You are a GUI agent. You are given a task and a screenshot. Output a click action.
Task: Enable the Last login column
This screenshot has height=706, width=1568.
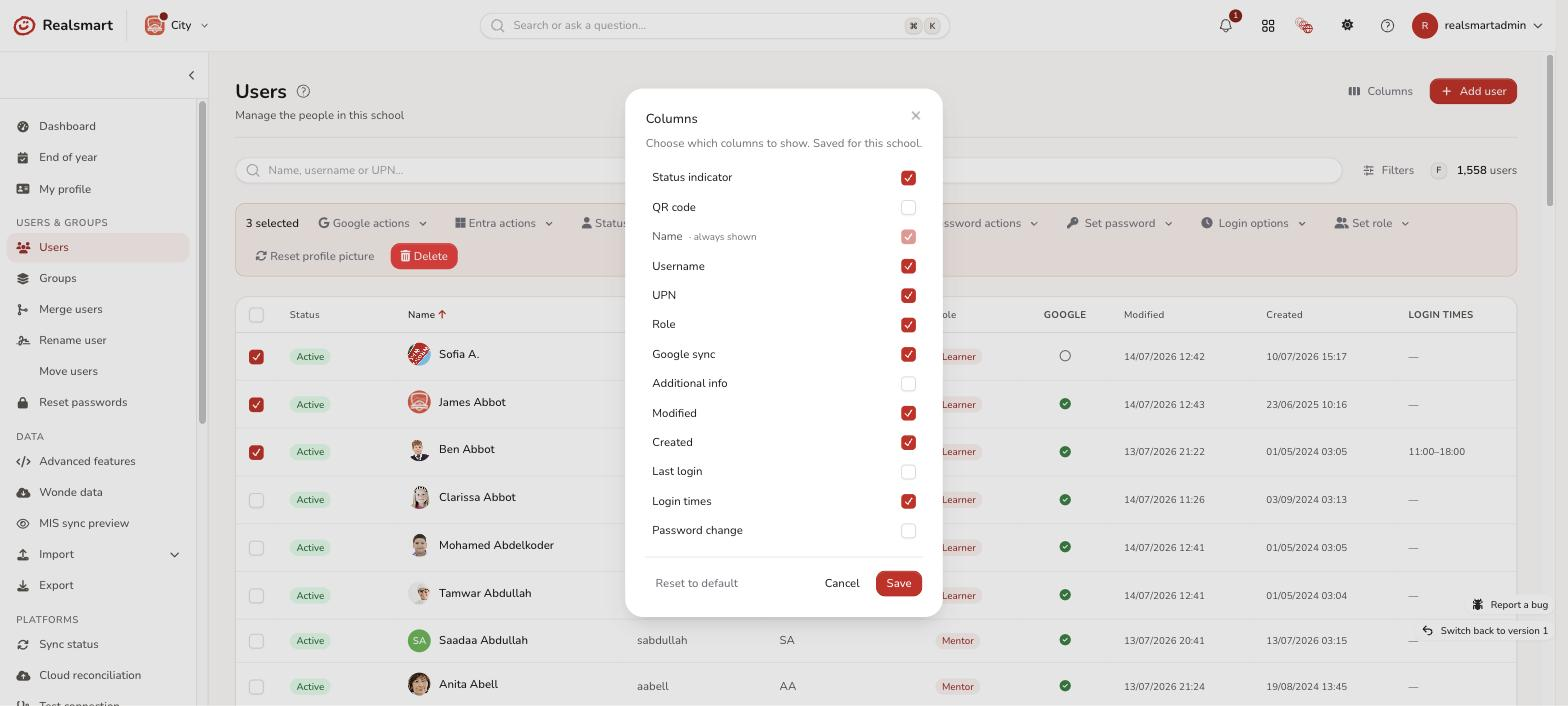point(908,472)
